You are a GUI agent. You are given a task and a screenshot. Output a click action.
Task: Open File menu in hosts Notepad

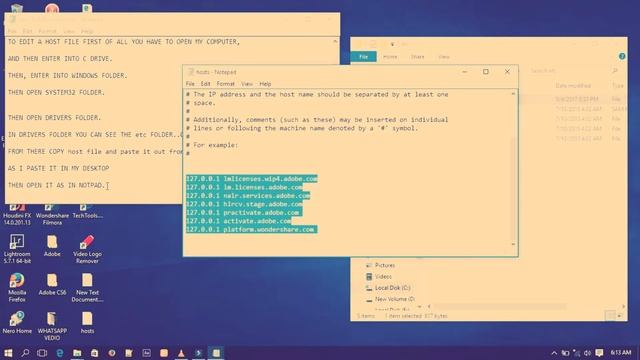coord(190,84)
